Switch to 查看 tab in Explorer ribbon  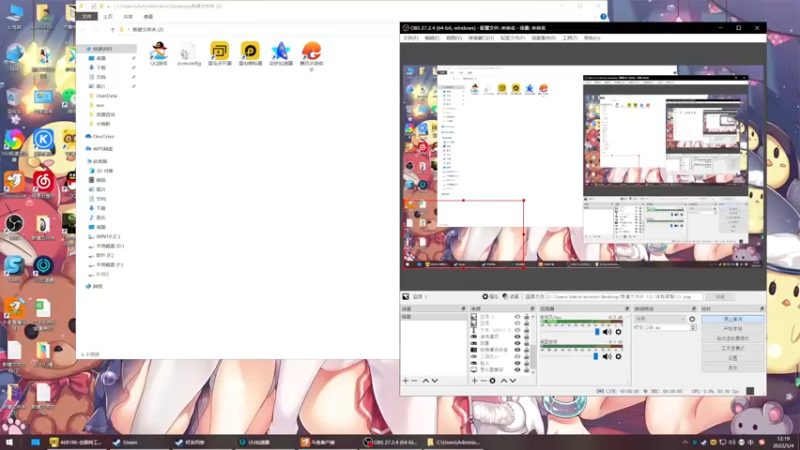pyautogui.click(x=148, y=17)
